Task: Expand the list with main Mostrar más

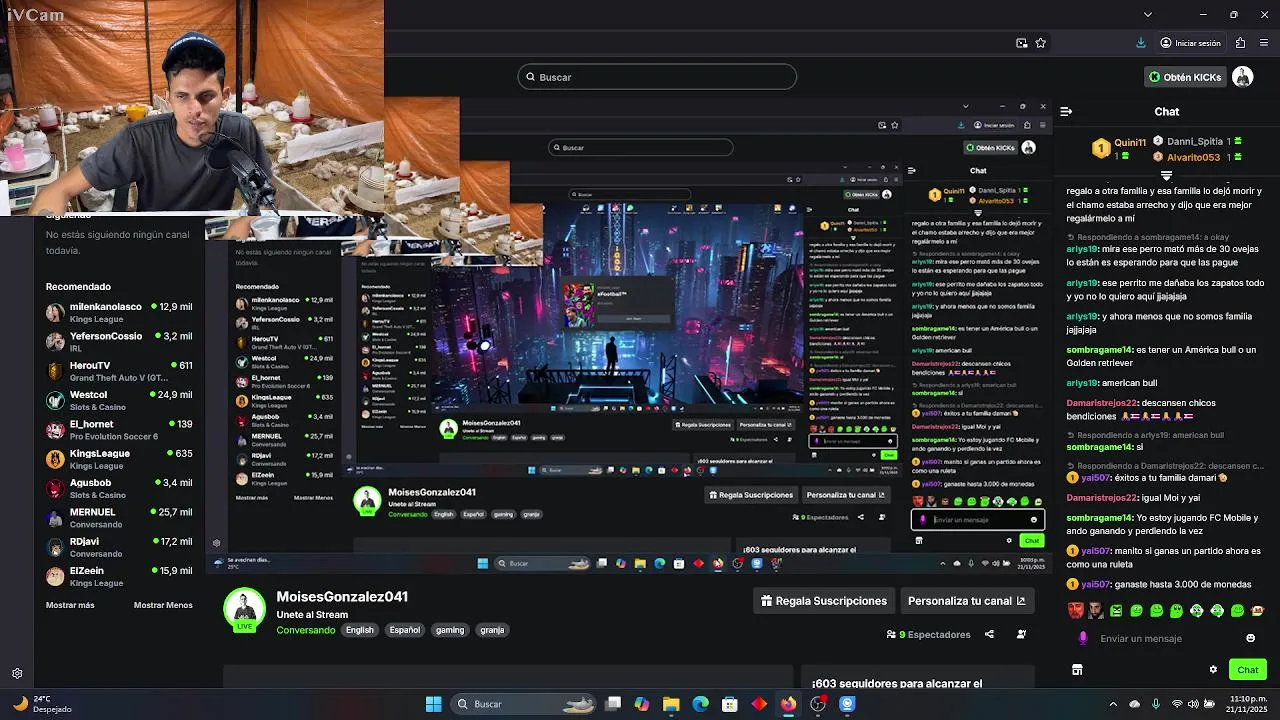Action: click(70, 605)
